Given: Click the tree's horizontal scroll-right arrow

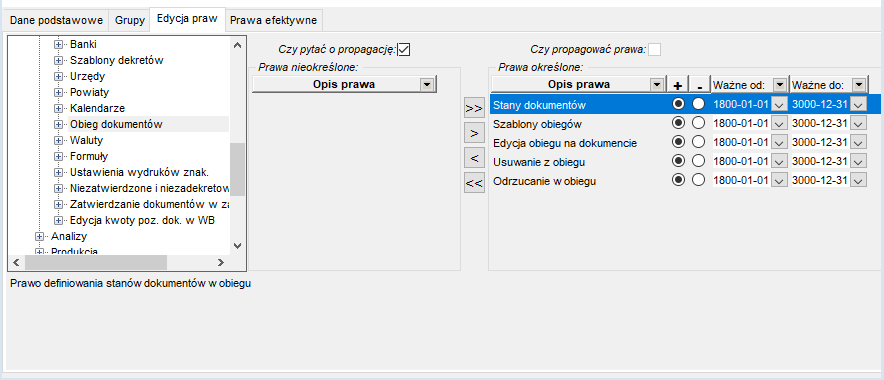Looking at the screenshot, I should pyautogui.click(x=220, y=262).
